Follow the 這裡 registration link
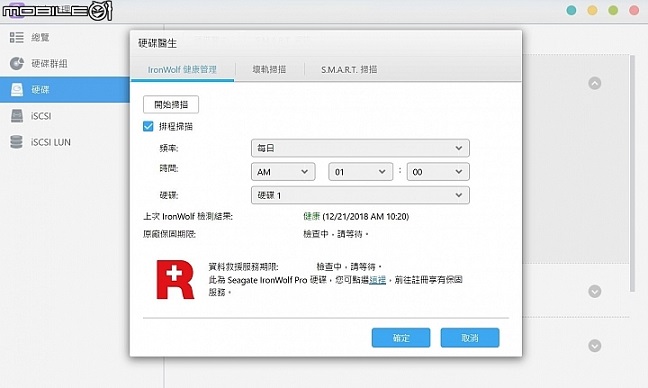Viewport: 648px width, 388px height. click(377, 280)
